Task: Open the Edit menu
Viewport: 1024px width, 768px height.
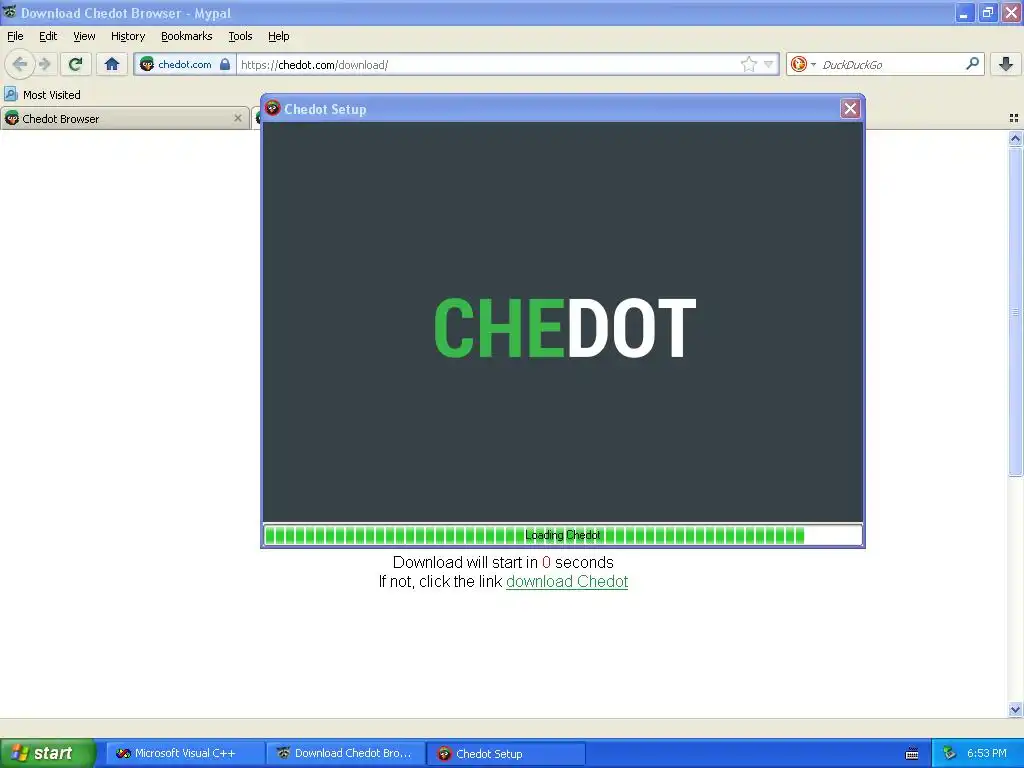Action: click(48, 36)
